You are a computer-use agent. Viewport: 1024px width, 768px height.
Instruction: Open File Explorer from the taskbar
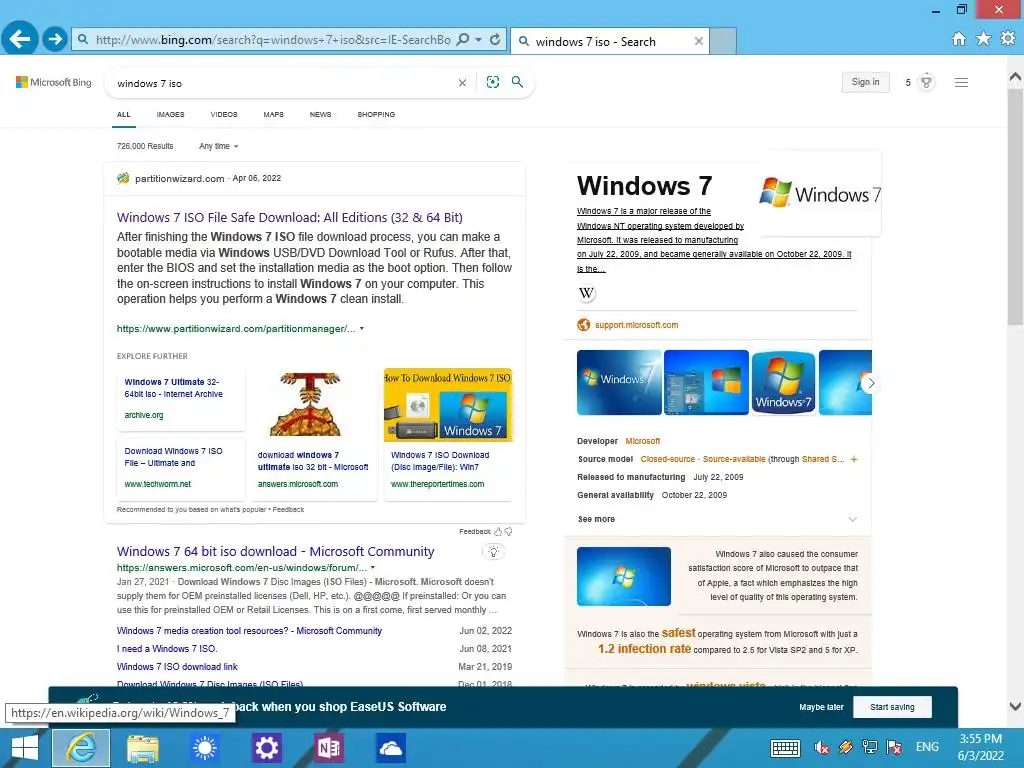point(142,748)
